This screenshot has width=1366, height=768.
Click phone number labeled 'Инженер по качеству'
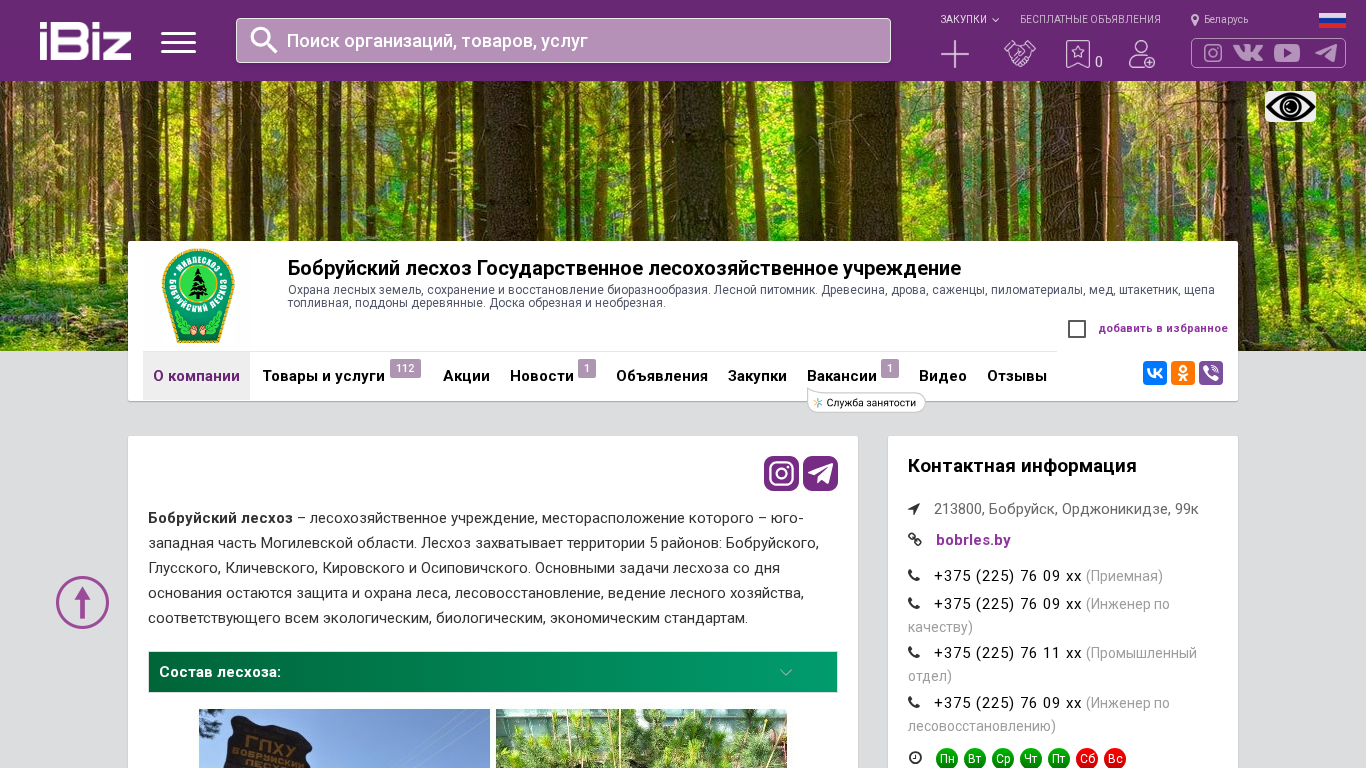pos(1008,604)
